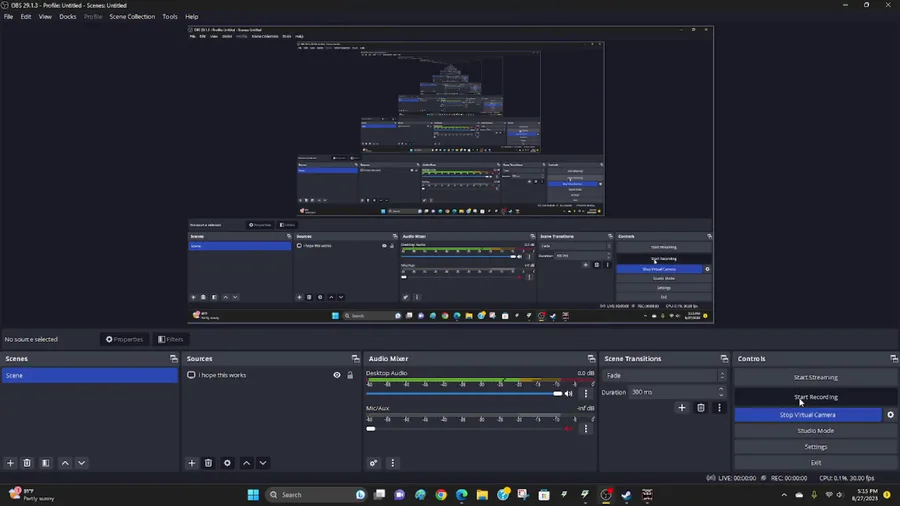The height and width of the screenshot is (506, 900).
Task: Remove selected scene with trash icon
Action: point(27,463)
